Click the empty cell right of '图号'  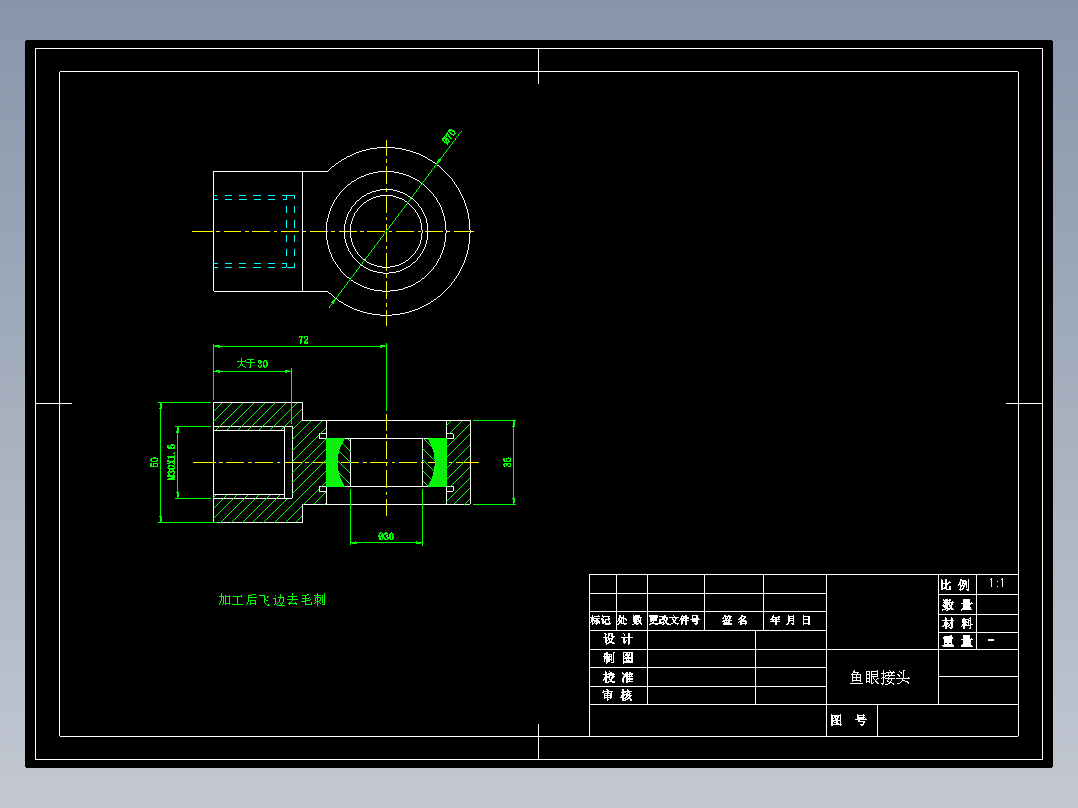coord(947,720)
